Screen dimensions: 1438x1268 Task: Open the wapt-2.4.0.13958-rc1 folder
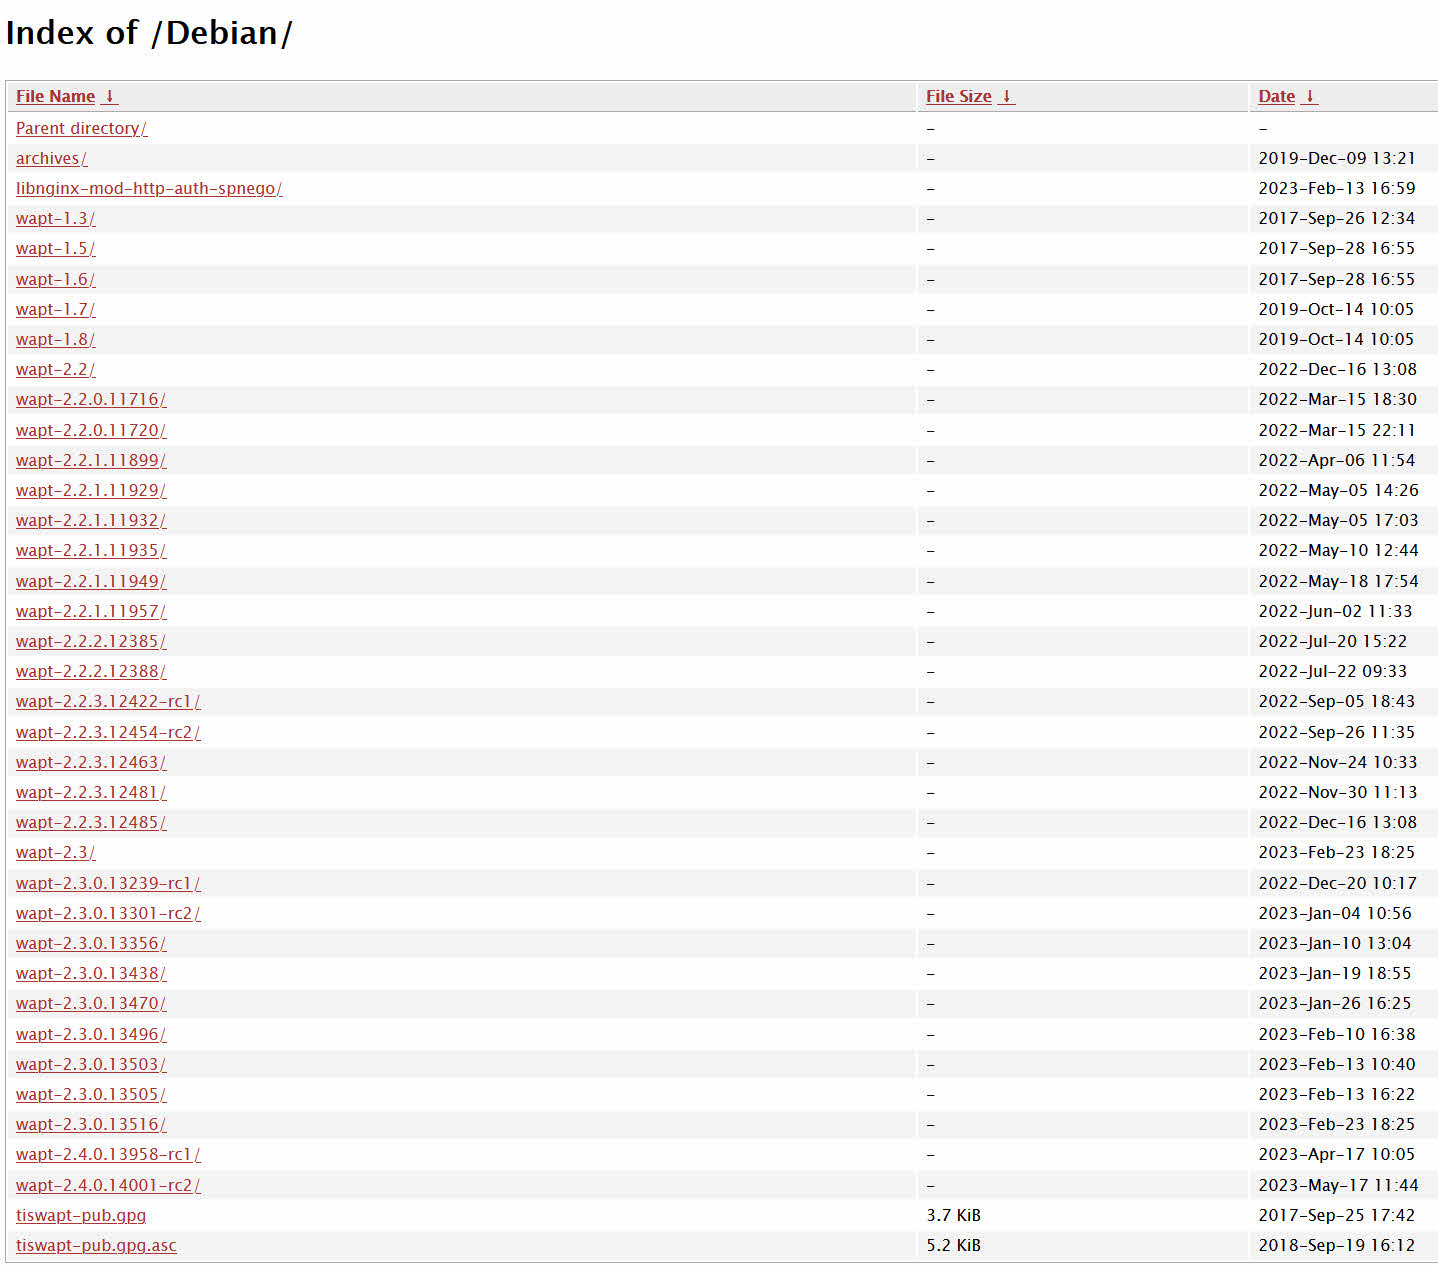(x=108, y=1154)
